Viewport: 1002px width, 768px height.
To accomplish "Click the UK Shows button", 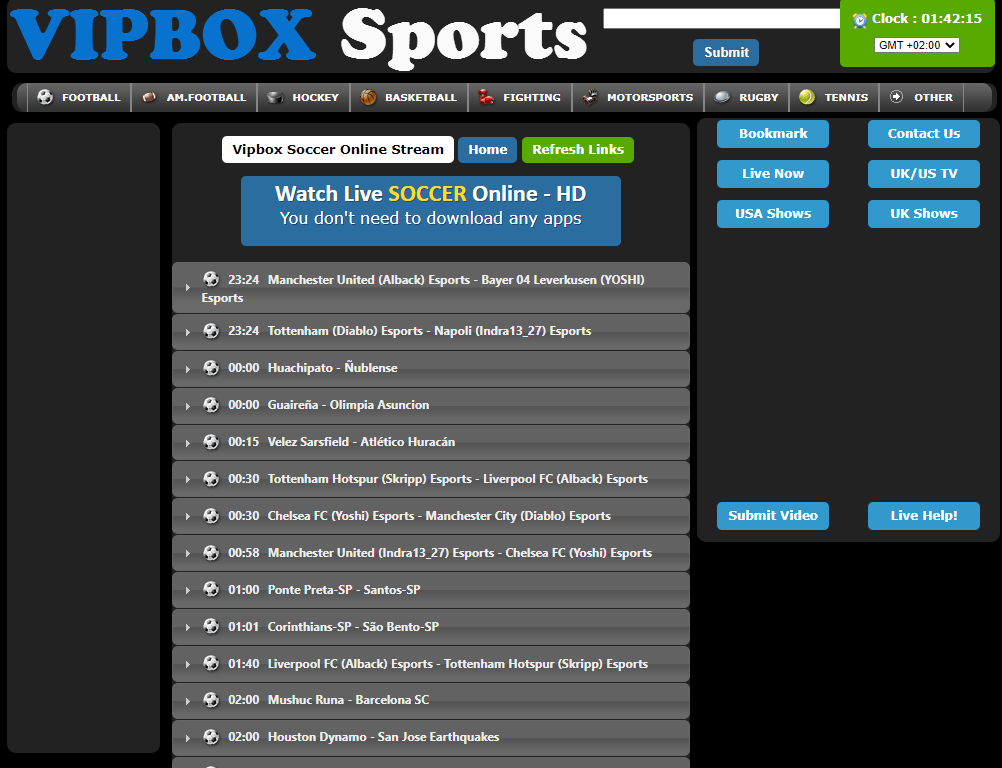I will click(x=923, y=214).
